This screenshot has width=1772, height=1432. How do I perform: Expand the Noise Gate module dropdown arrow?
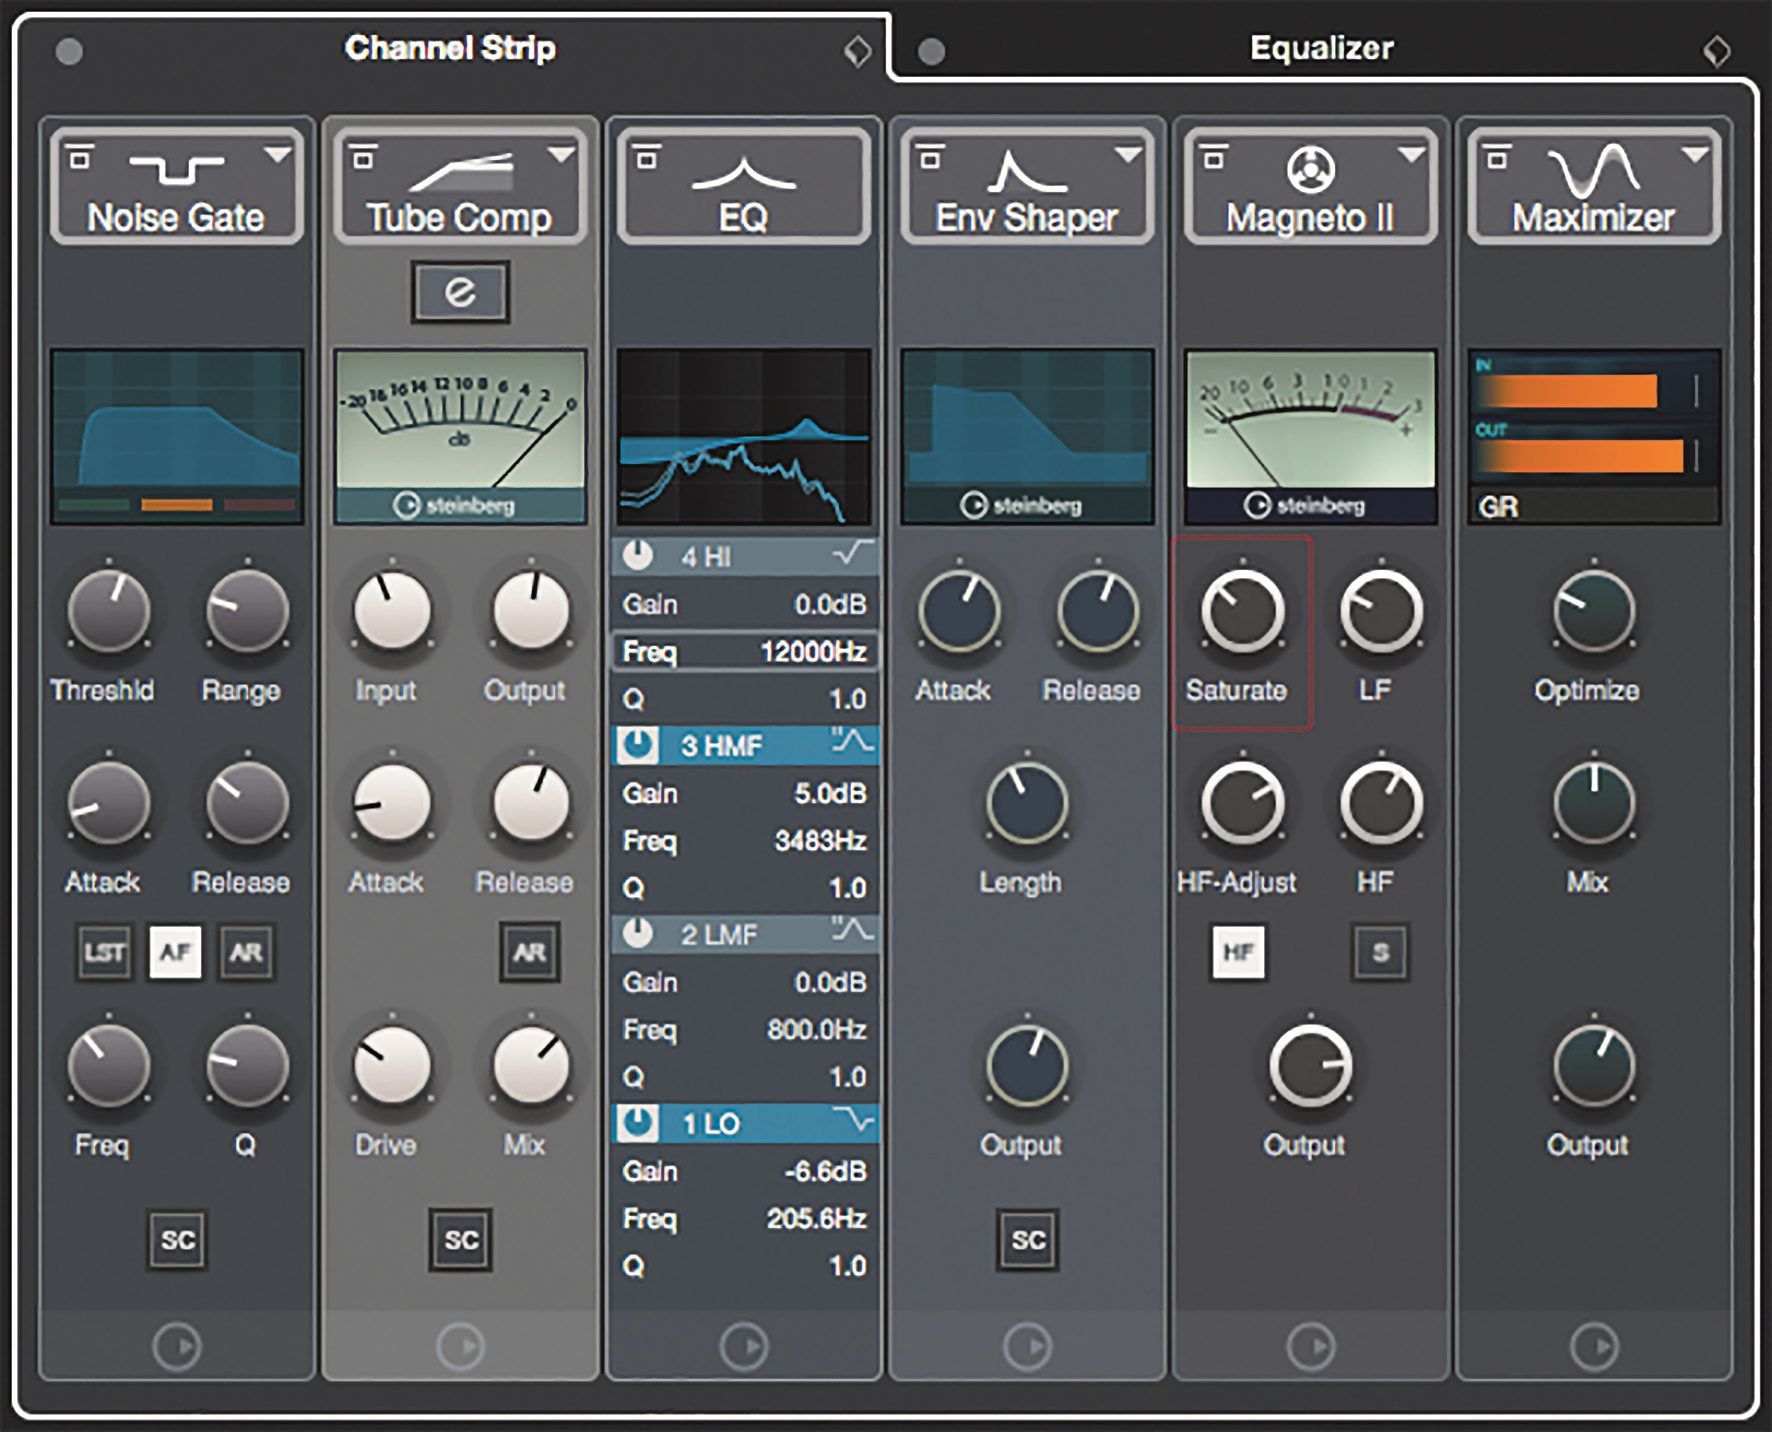click(277, 155)
